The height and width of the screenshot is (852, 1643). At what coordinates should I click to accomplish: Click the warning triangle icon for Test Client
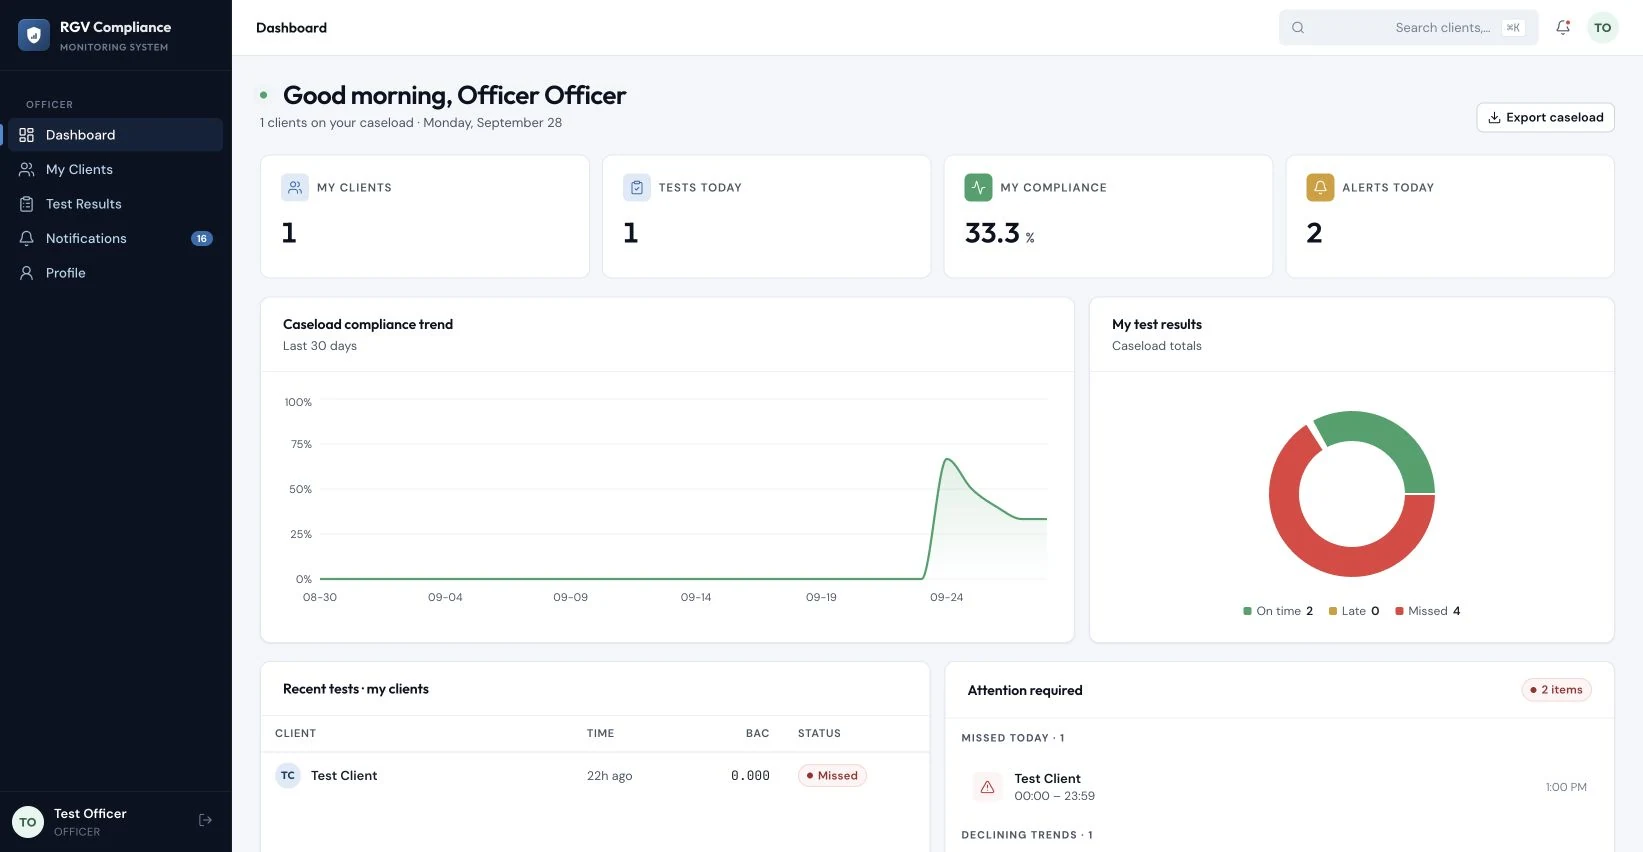[987, 787]
